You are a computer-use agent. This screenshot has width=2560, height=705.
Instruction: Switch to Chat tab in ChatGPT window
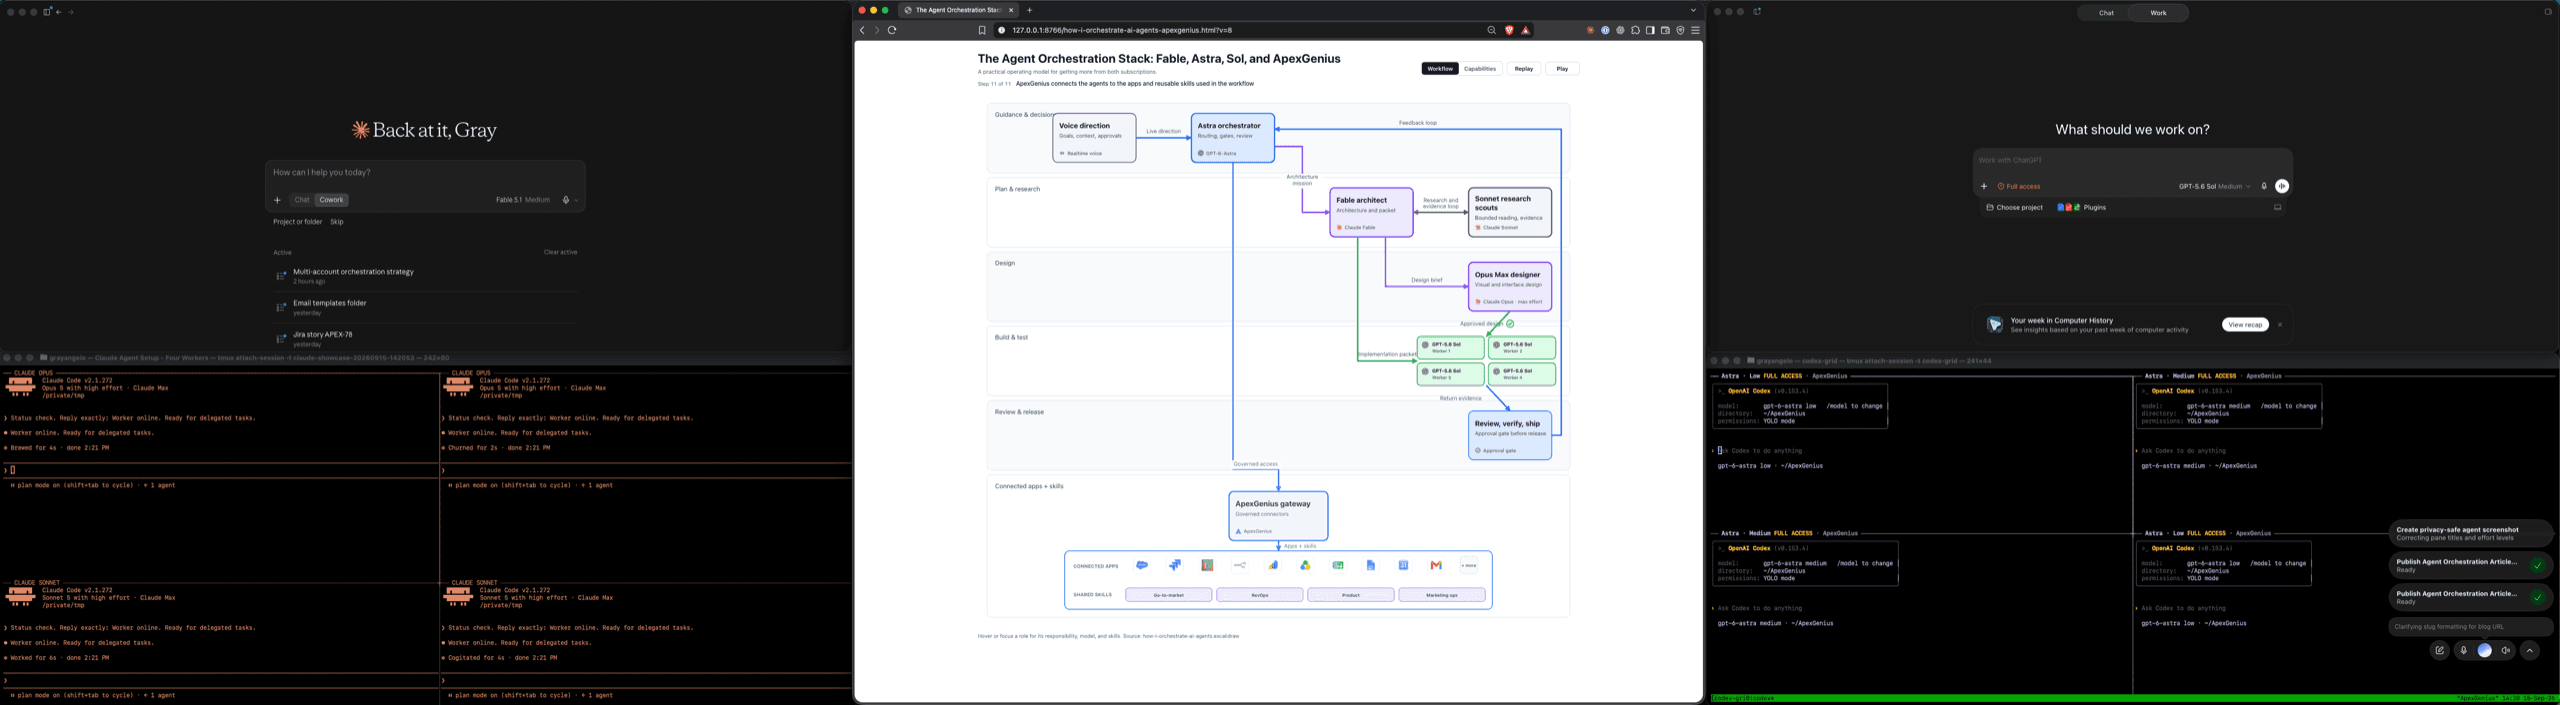tap(2106, 13)
